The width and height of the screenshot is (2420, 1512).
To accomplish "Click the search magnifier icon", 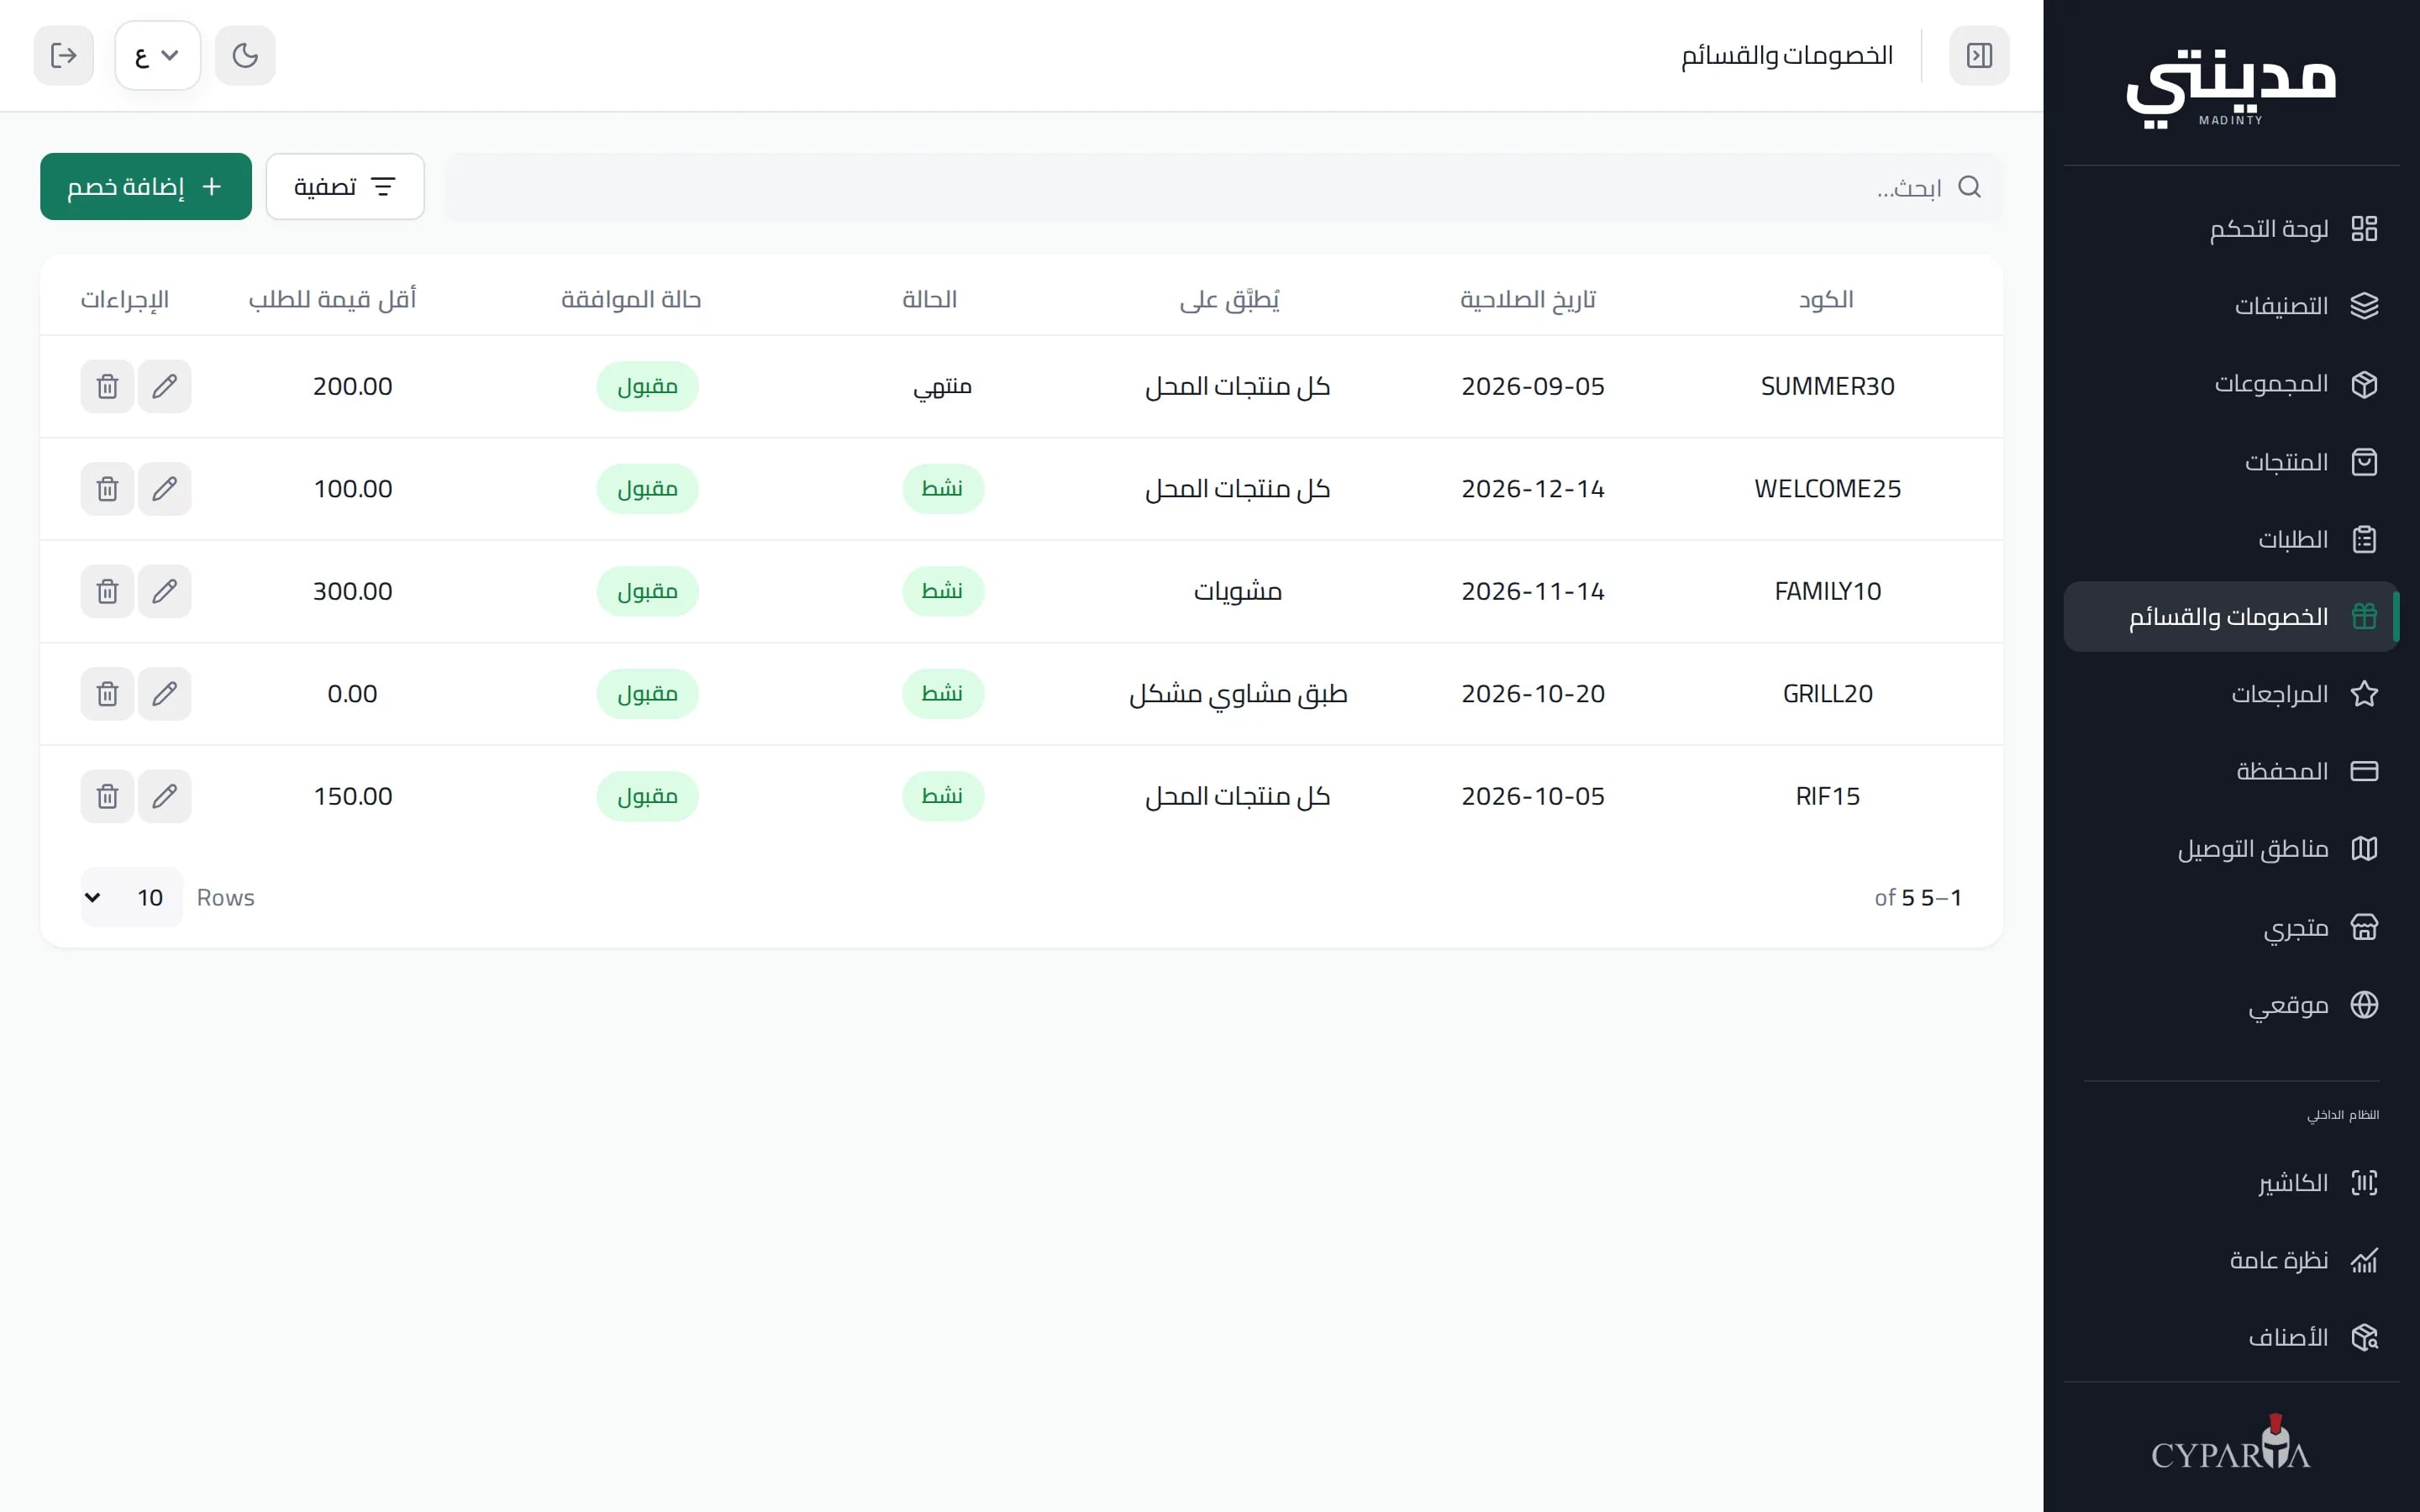I will 1969,187.
